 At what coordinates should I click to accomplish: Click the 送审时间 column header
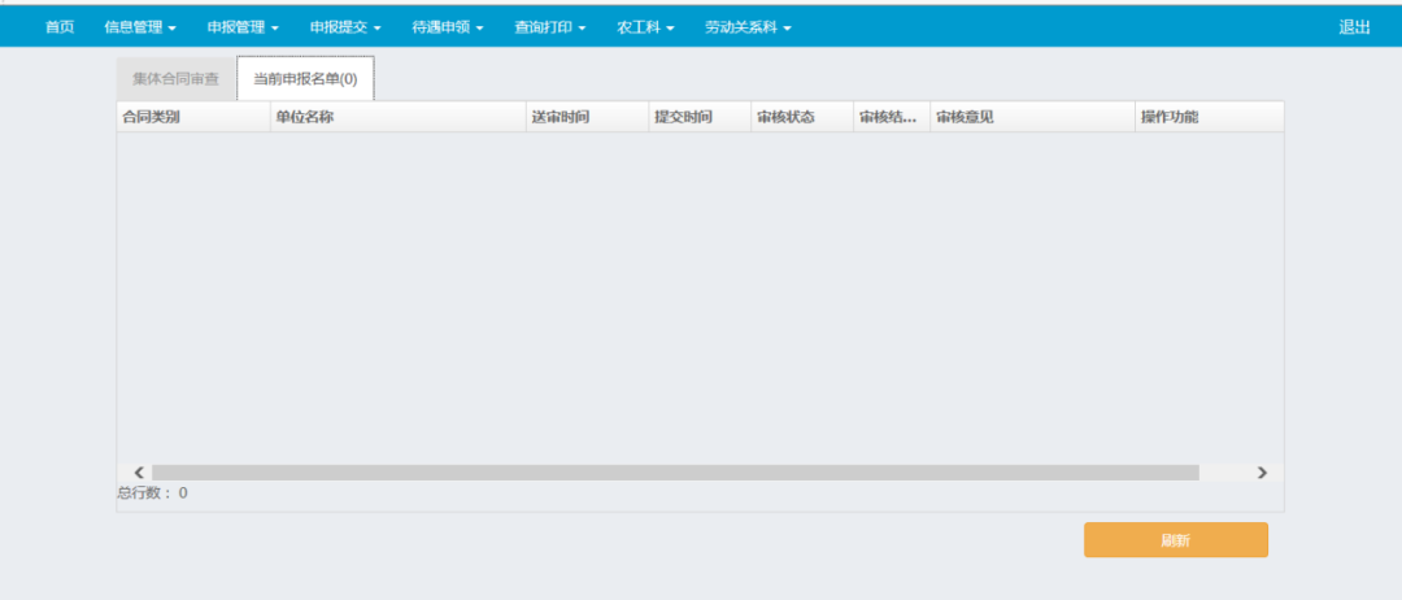click(560, 117)
